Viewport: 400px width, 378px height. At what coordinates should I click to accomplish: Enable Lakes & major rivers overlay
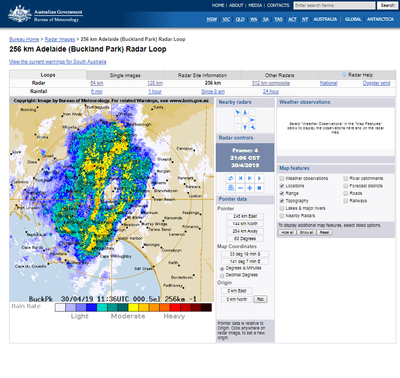tap(282, 208)
